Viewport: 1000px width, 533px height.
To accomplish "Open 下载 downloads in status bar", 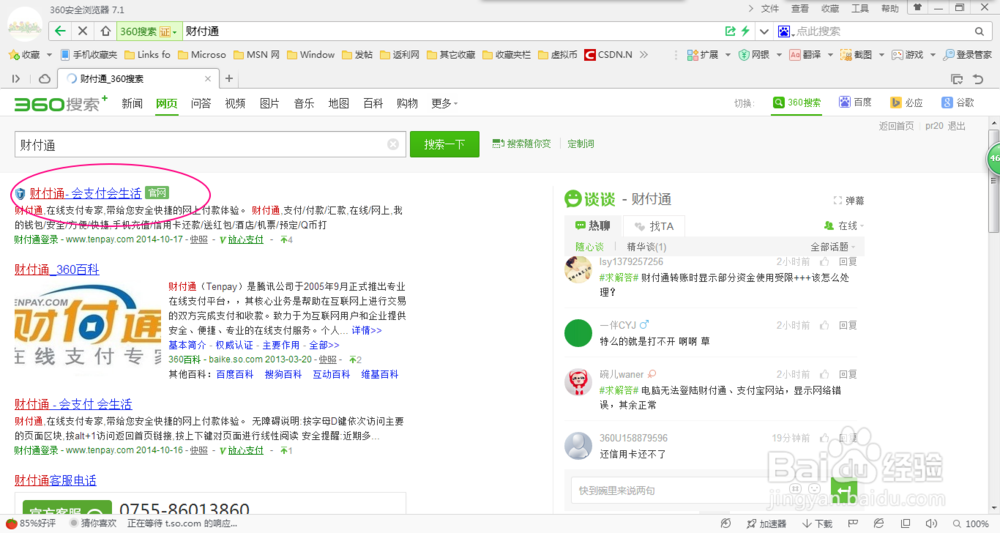I will point(818,523).
